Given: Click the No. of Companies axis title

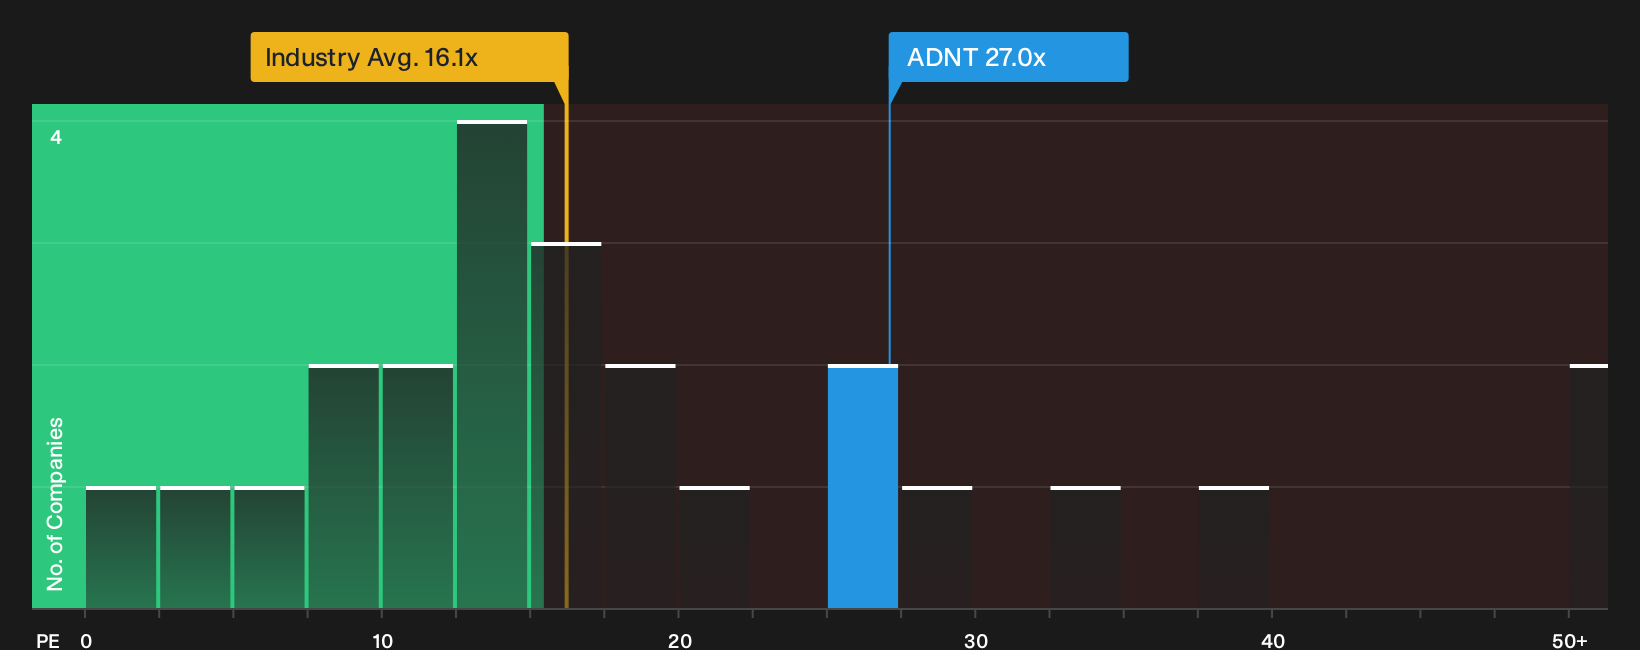Looking at the screenshot, I should (x=55, y=503).
